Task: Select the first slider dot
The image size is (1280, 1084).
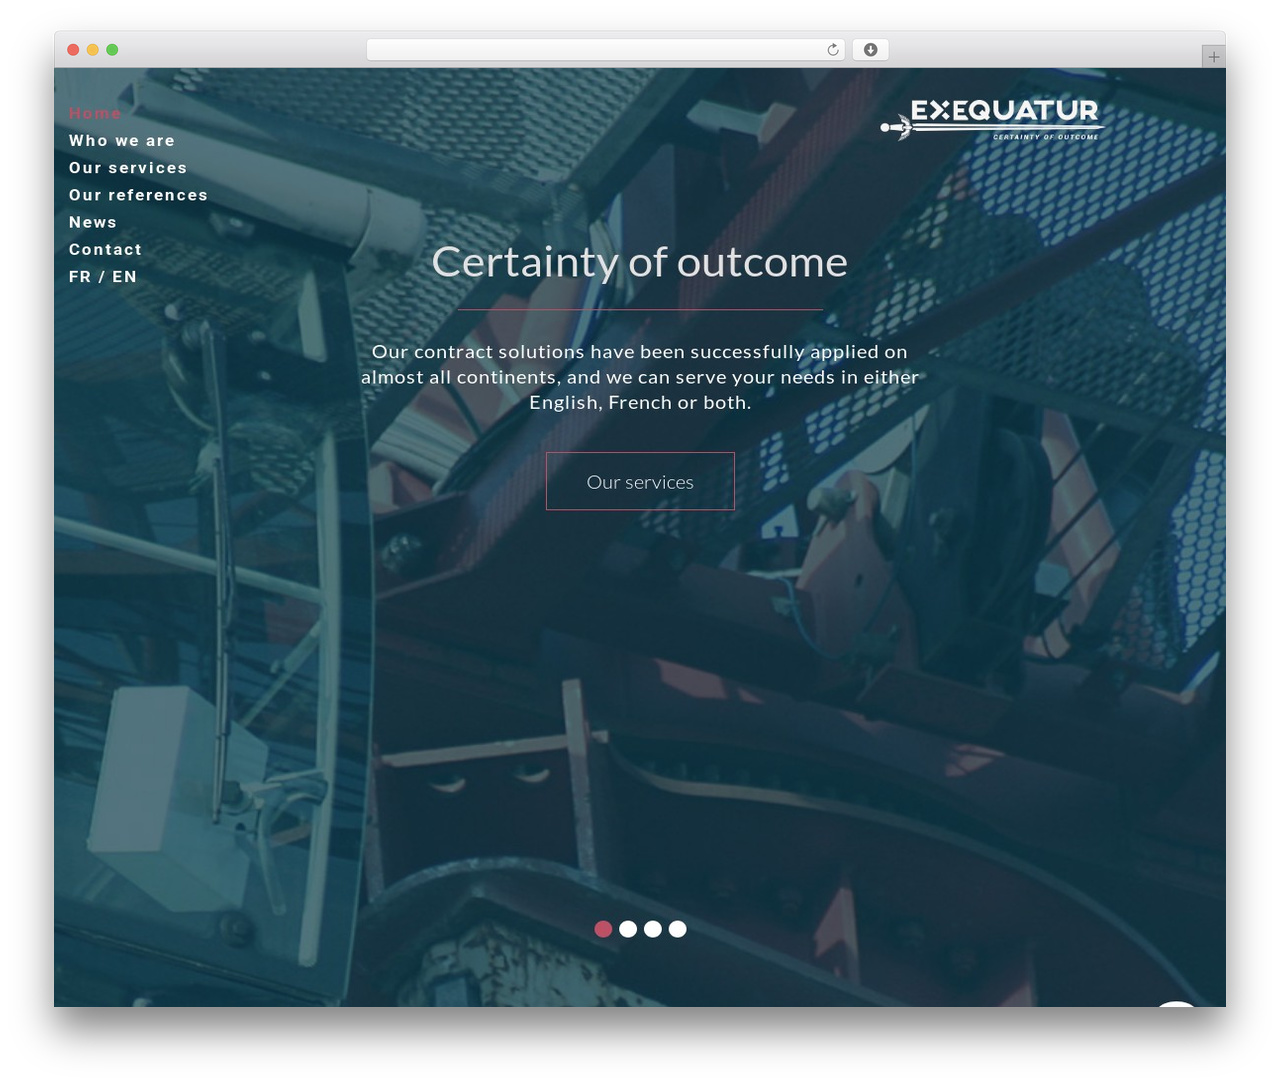Action: coord(603,929)
